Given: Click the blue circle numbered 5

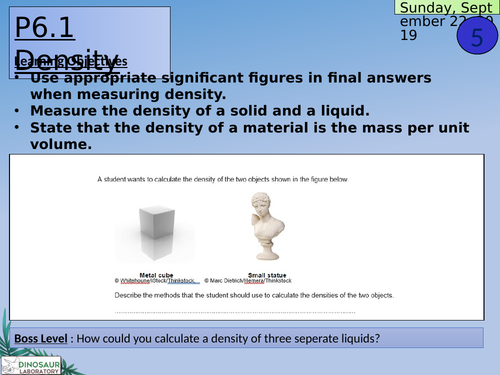Looking at the screenshot, I should (x=477, y=36).
